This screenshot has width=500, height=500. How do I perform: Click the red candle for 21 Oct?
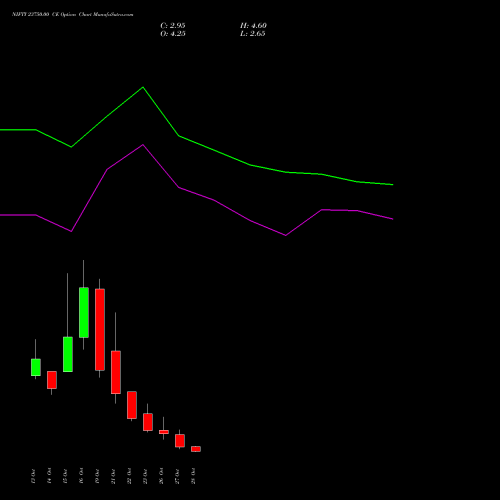pos(116,372)
